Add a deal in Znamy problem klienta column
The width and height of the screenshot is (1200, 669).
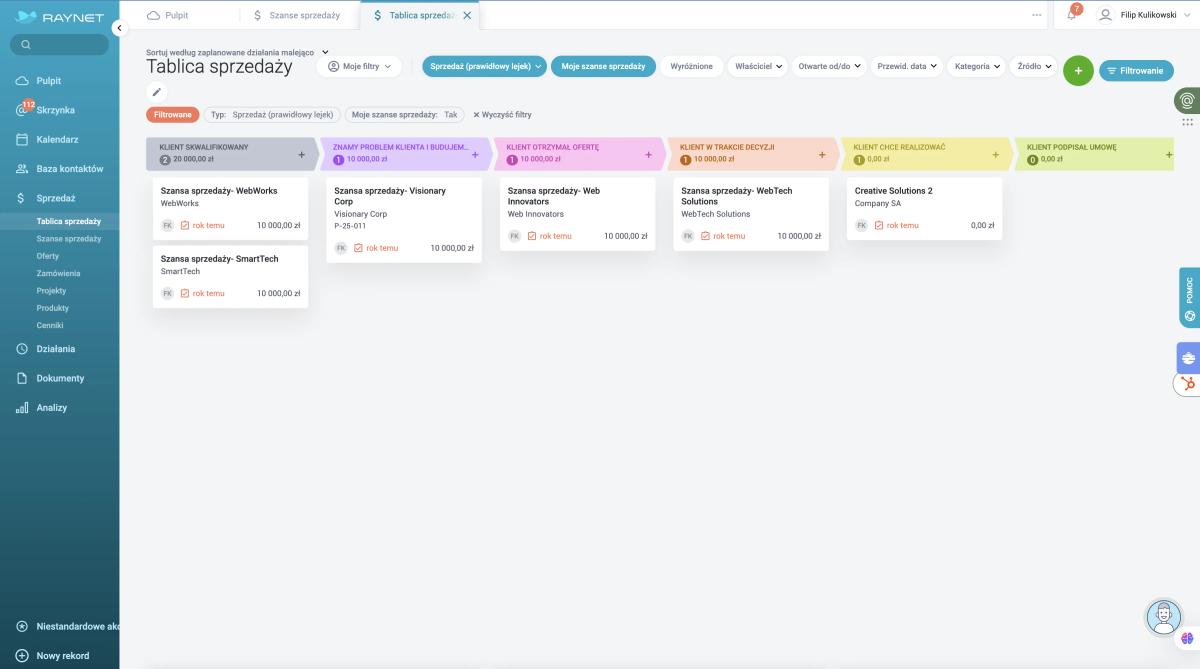click(x=475, y=155)
